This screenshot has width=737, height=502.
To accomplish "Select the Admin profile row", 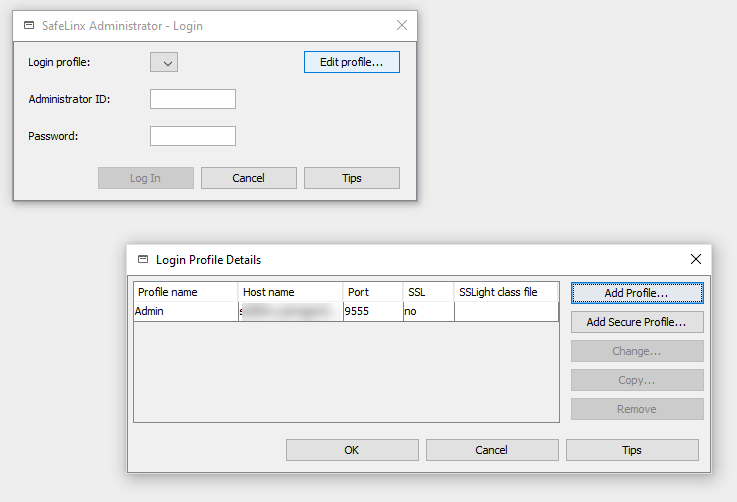I will click(185, 312).
